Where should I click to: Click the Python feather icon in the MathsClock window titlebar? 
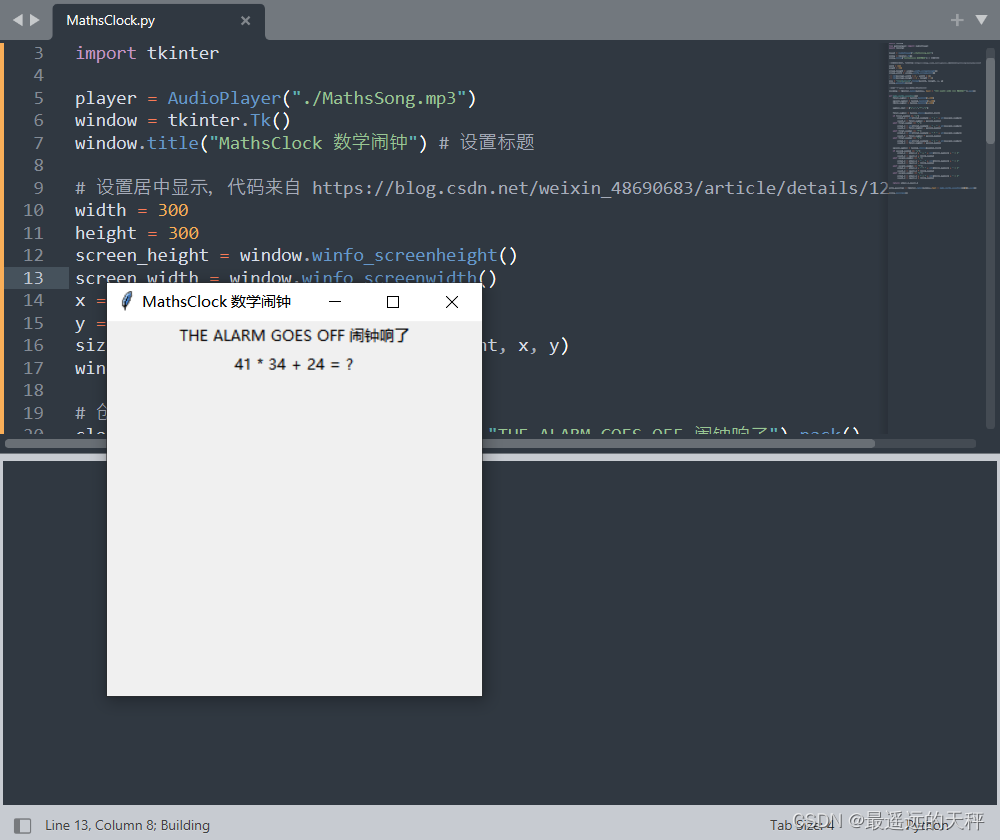coord(125,301)
